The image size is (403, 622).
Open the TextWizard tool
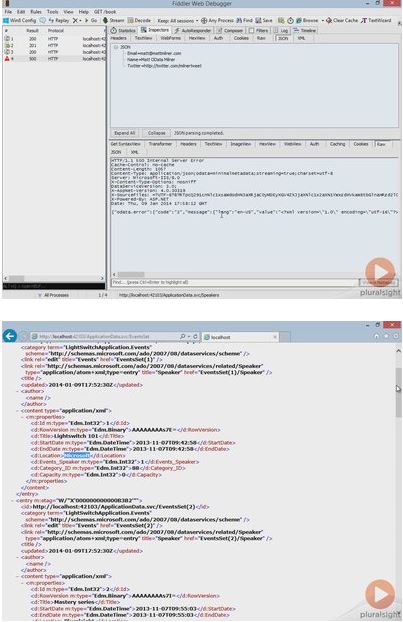(376, 20)
